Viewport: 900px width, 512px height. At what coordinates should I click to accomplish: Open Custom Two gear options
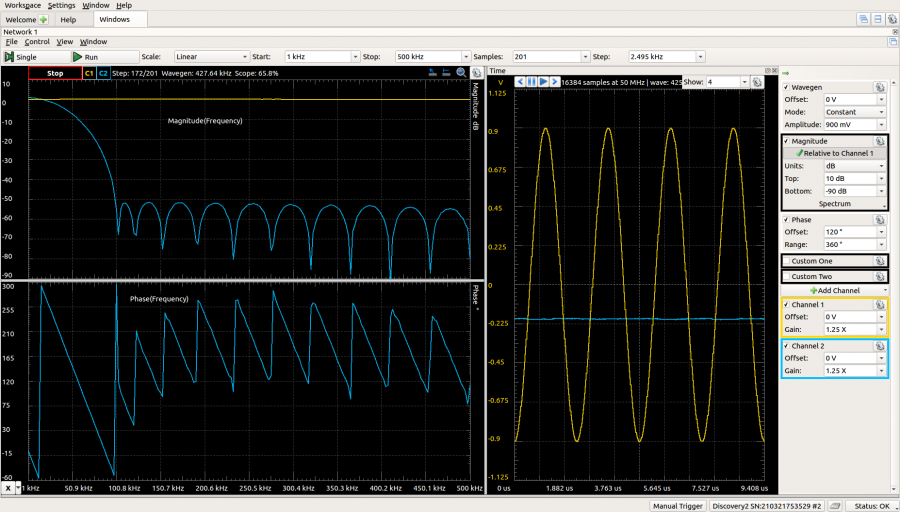coord(879,277)
